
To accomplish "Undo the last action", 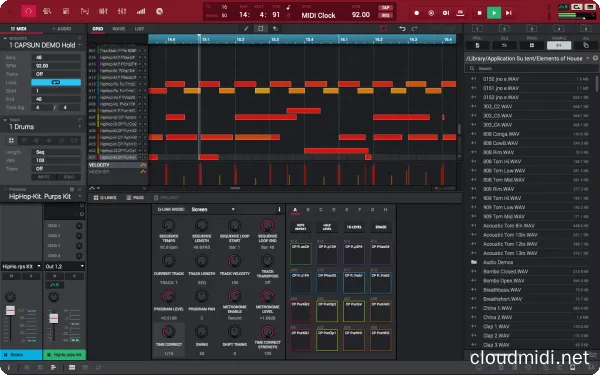I will (402, 29).
